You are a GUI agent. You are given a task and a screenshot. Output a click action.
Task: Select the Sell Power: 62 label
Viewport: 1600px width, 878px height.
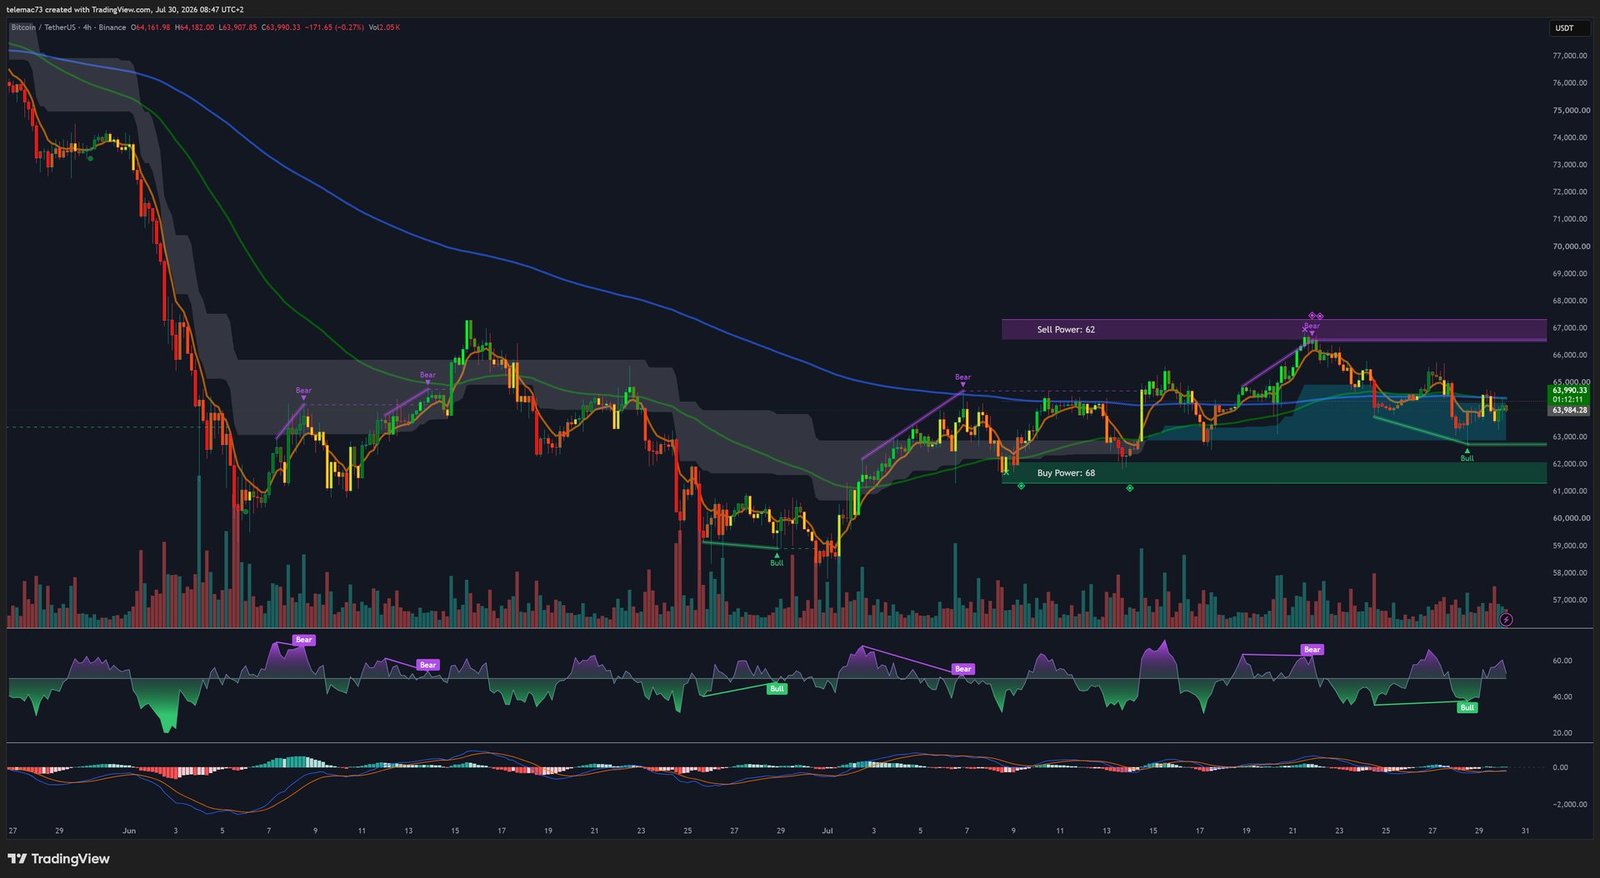(x=1065, y=329)
